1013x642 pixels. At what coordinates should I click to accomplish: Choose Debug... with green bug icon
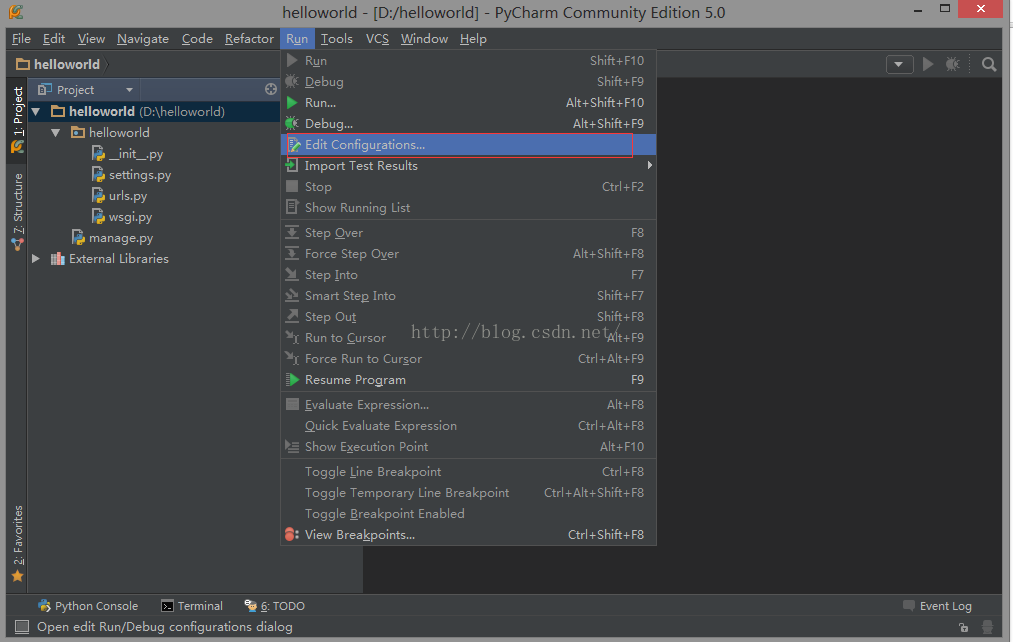468,123
